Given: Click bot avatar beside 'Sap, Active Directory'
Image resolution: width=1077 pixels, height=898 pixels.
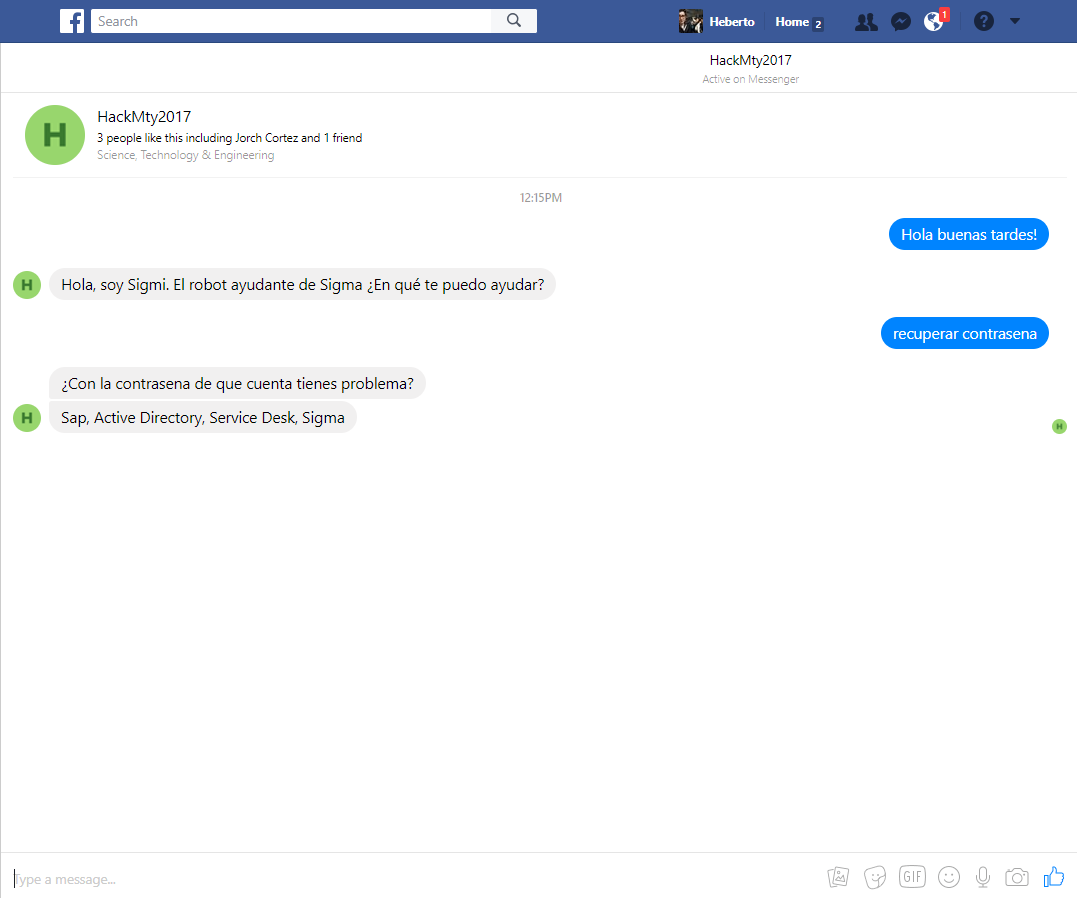Looking at the screenshot, I should click(27, 418).
